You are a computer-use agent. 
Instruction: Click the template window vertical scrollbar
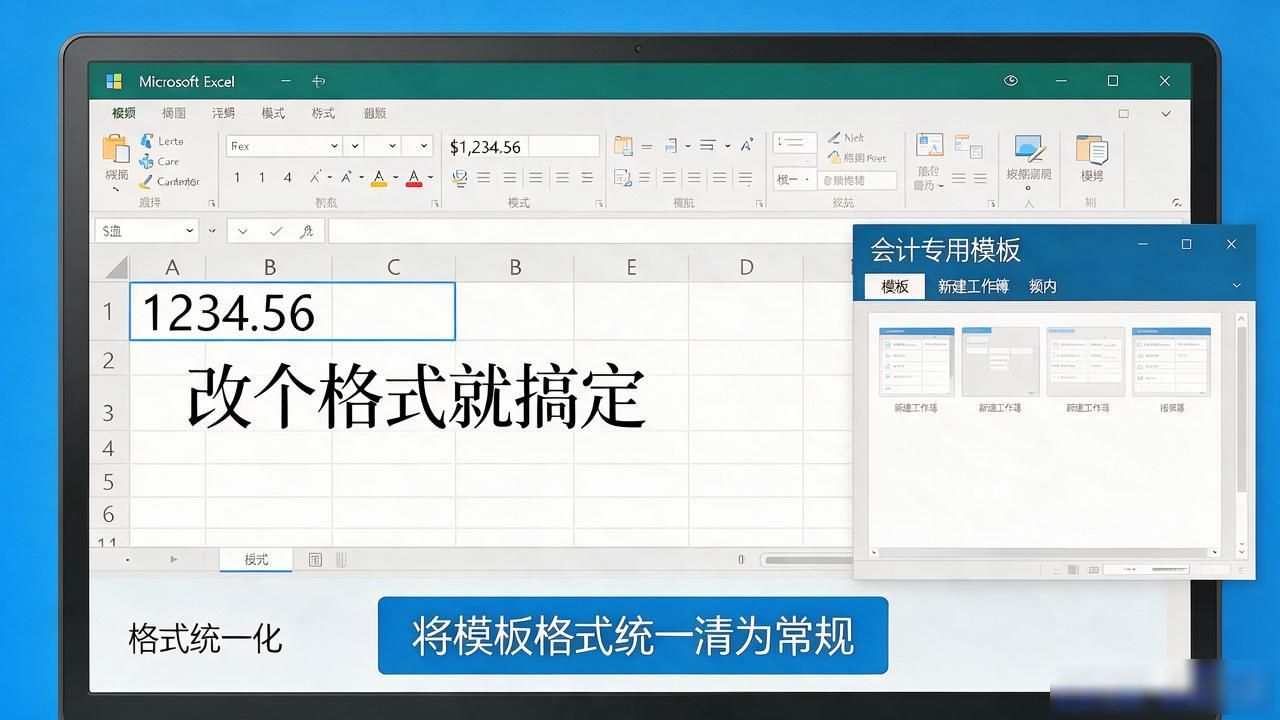[1242, 410]
